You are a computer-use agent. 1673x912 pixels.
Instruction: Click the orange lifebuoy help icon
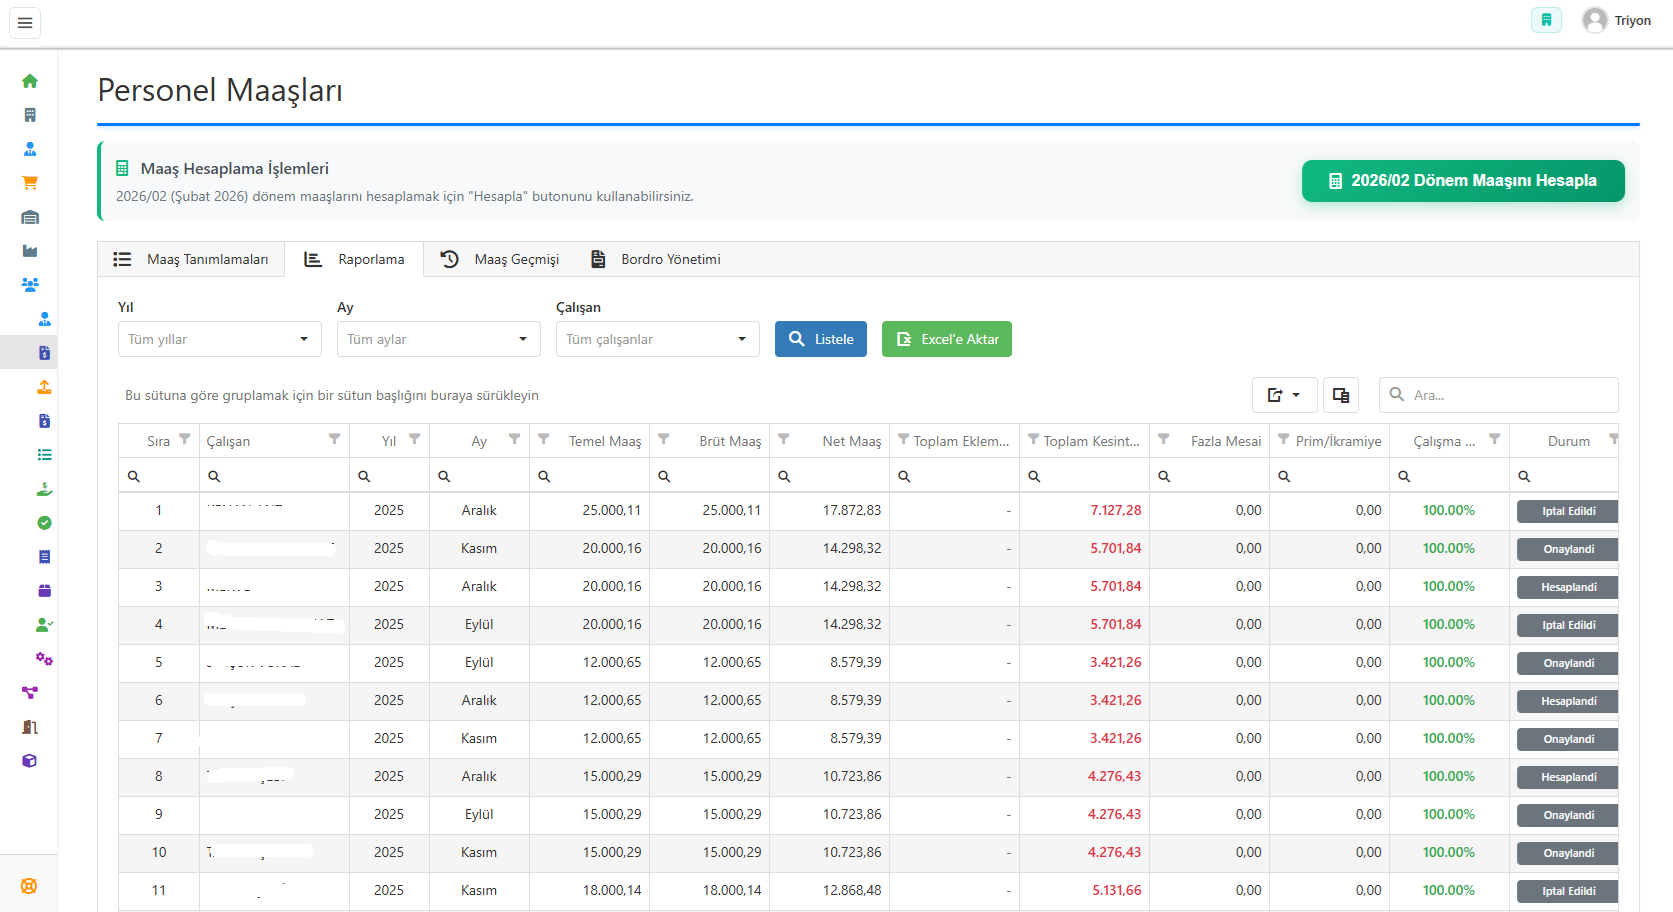(x=29, y=886)
